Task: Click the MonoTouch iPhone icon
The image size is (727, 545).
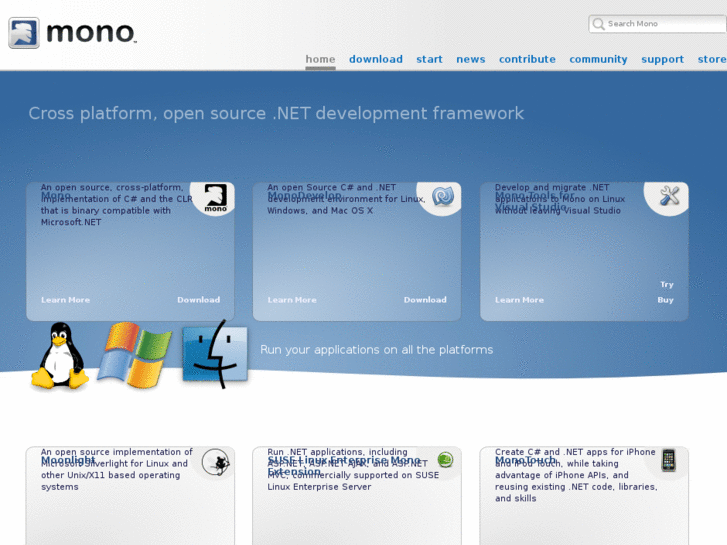Action: click(668, 460)
